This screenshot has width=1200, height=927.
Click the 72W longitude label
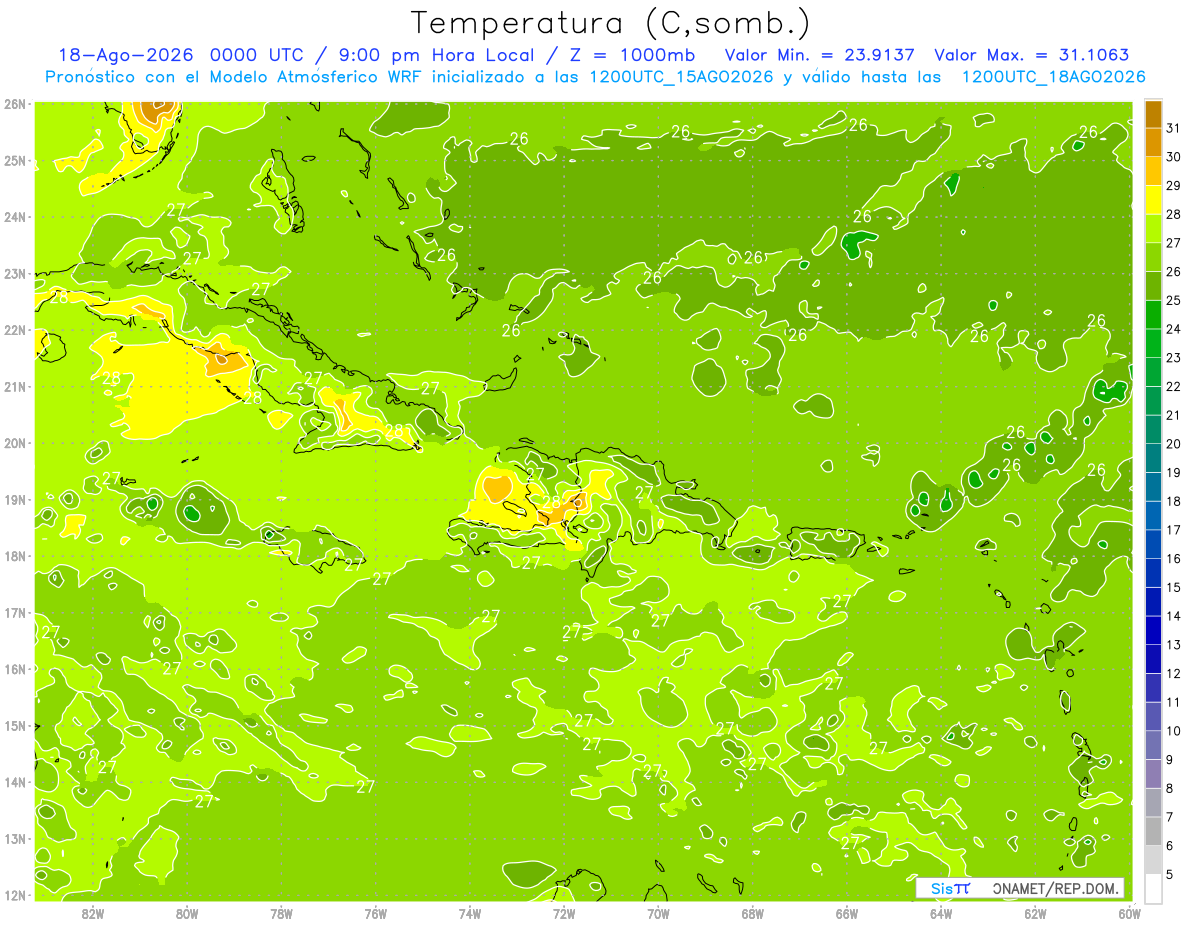(x=564, y=913)
